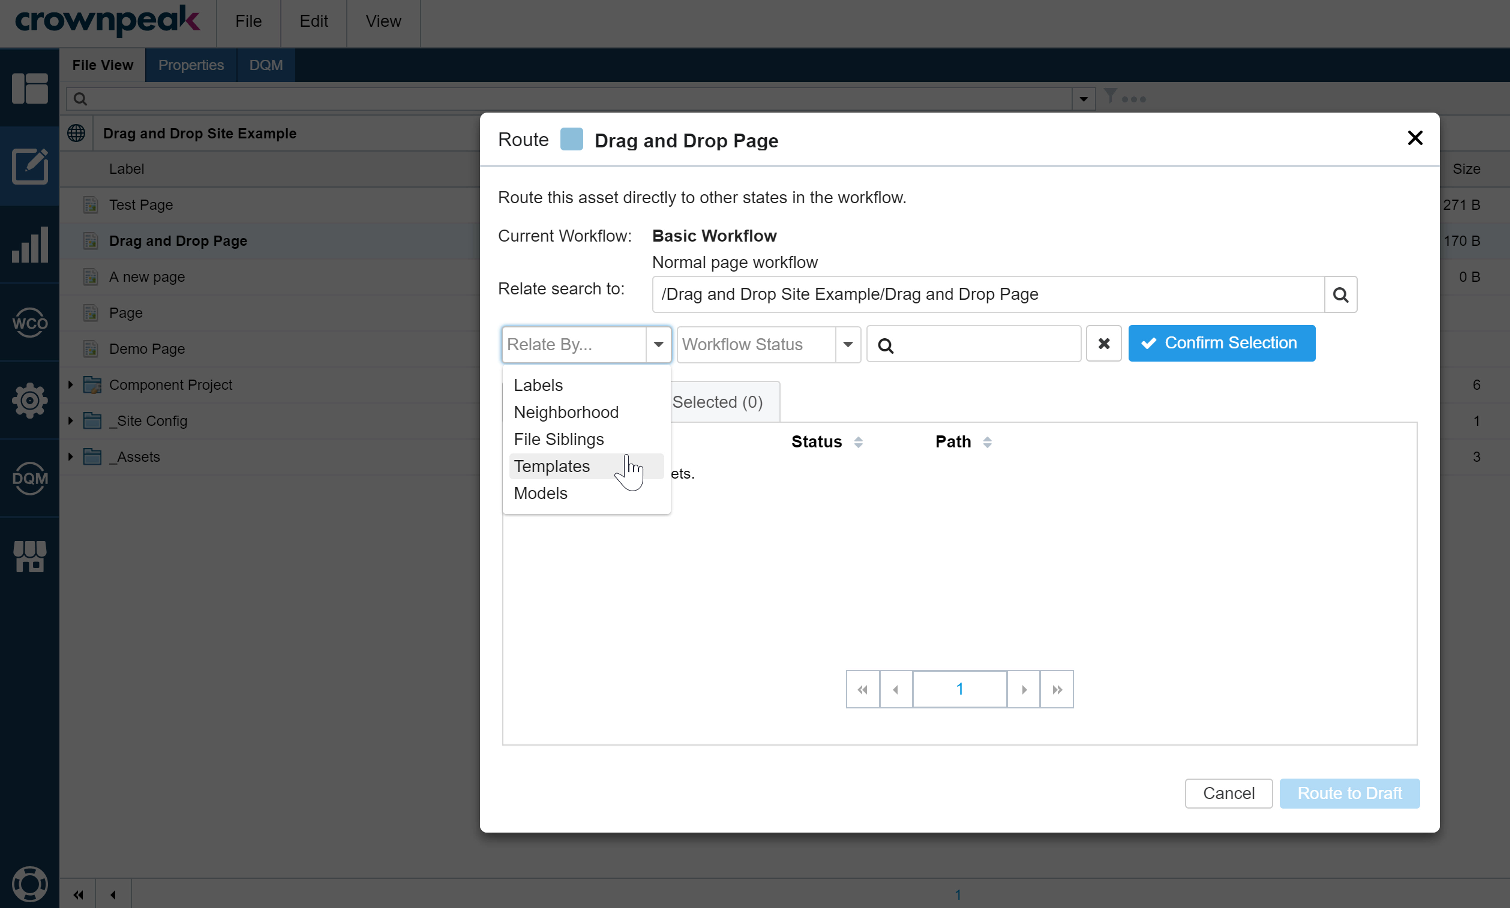
Task: Open the analytics bar chart sidebar icon
Action: pos(30,244)
